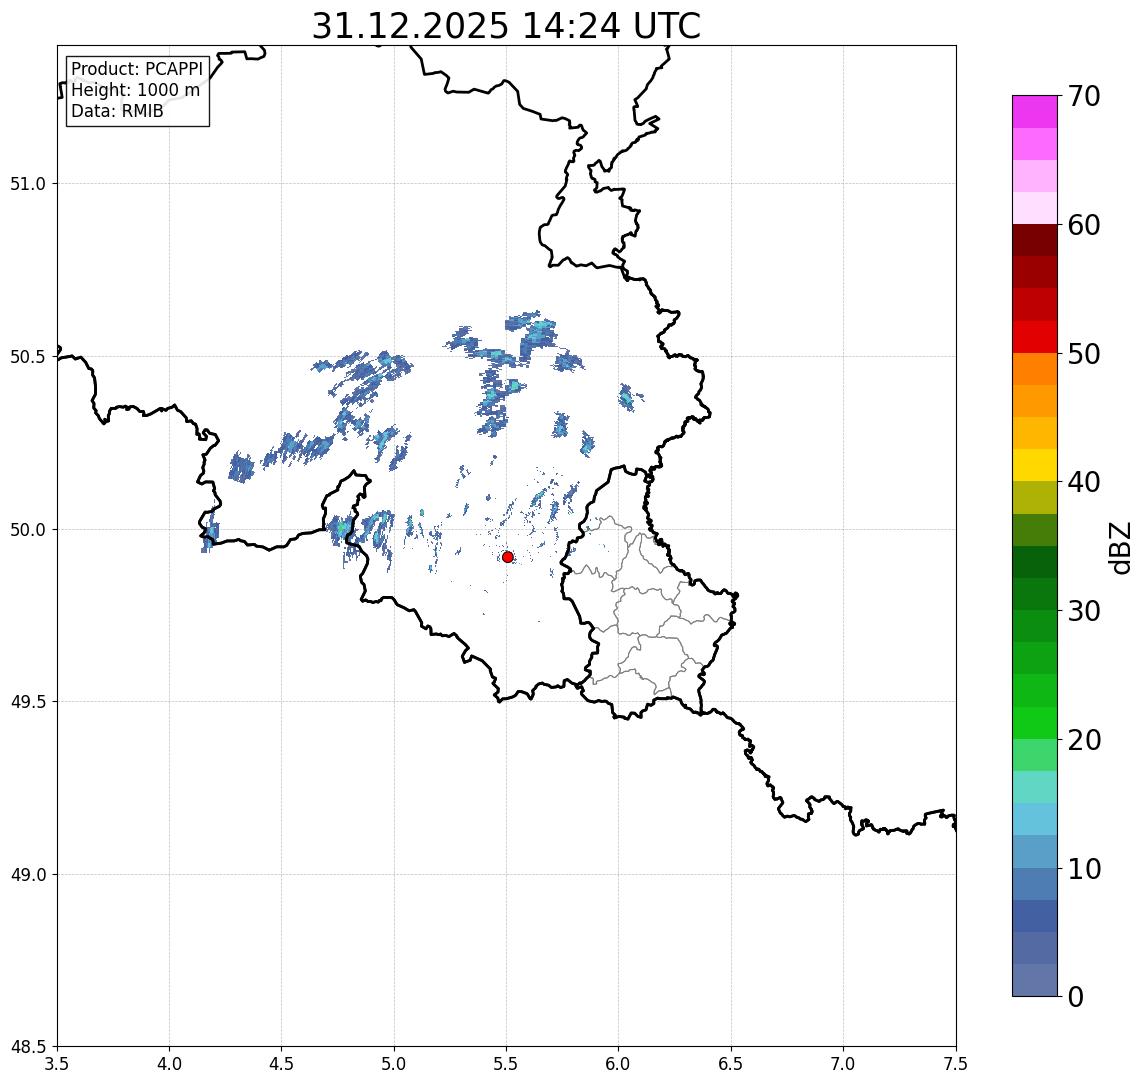Click longitude axis label 4.0
Image resolution: width=1145 pixels, height=1084 pixels.
[x=169, y=1064]
